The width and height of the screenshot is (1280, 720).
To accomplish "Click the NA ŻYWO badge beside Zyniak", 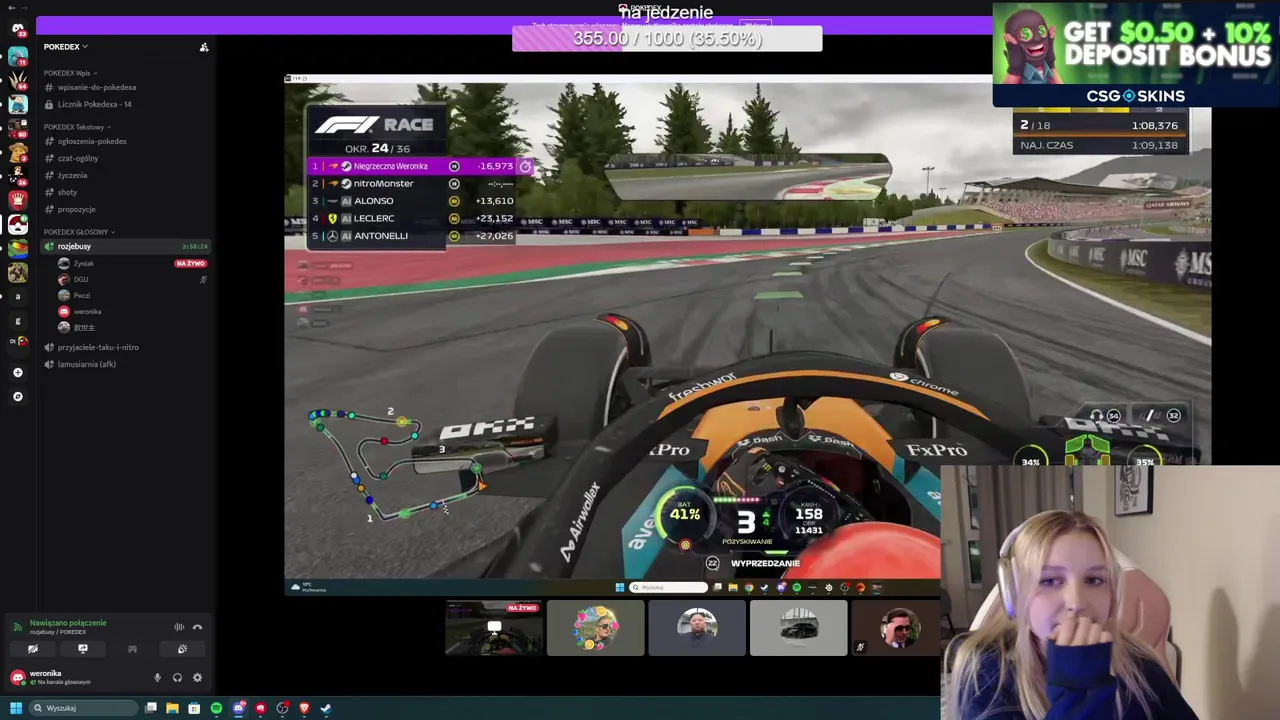I will 190,263.
